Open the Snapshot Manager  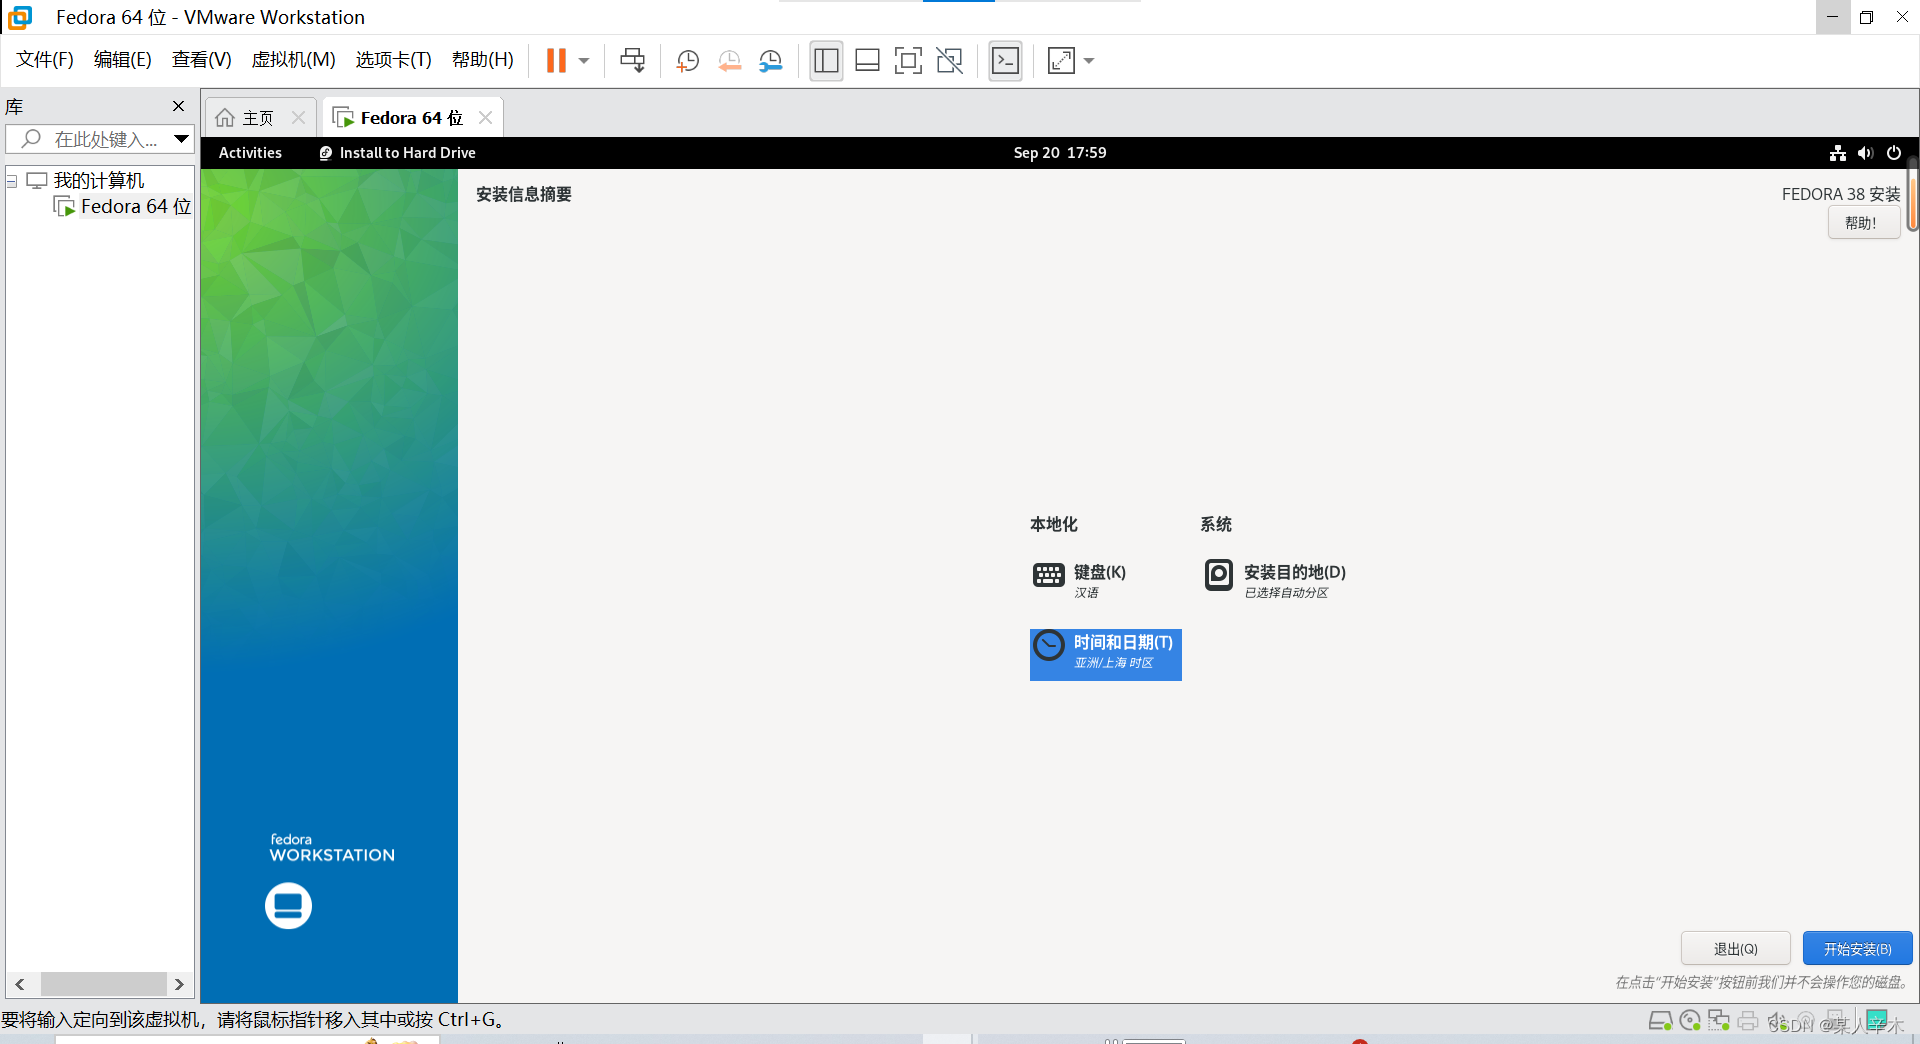770,60
